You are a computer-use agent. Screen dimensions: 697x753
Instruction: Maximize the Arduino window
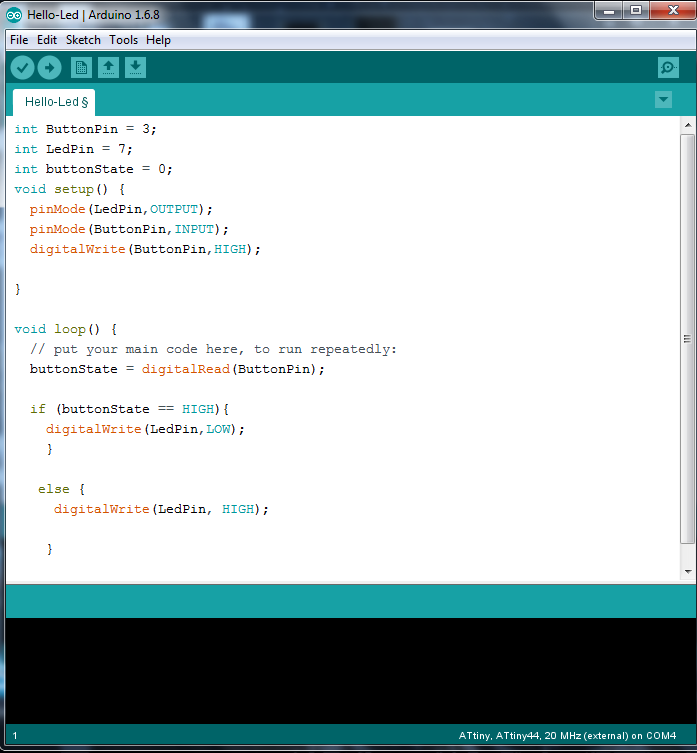pyautogui.click(x=636, y=11)
